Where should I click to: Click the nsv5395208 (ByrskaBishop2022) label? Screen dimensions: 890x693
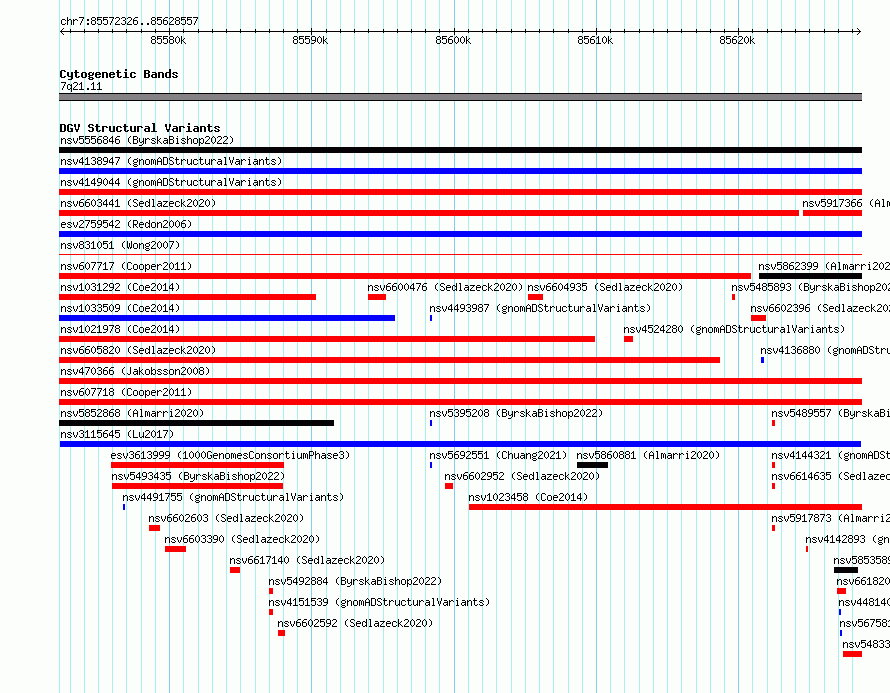pos(516,413)
